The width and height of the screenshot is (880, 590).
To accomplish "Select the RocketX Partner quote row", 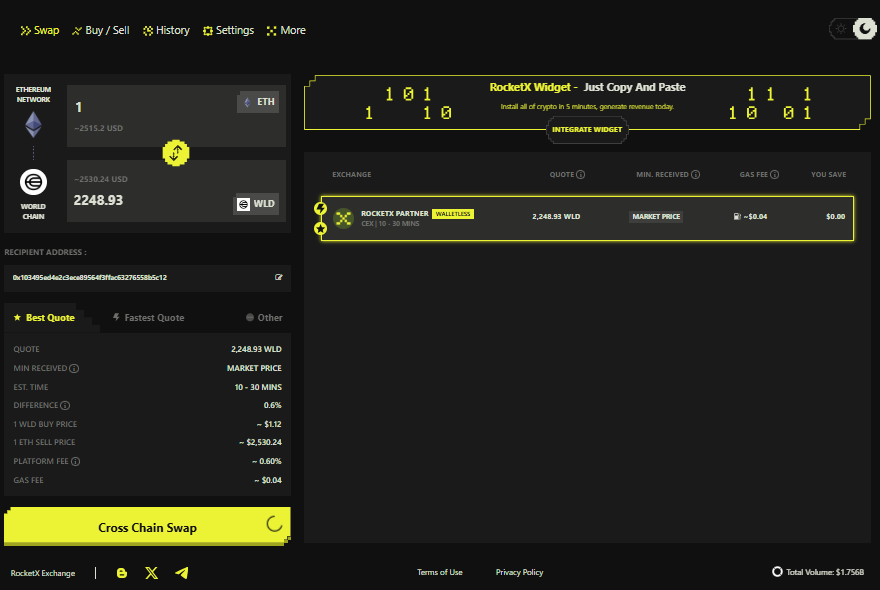I will (587, 218).
